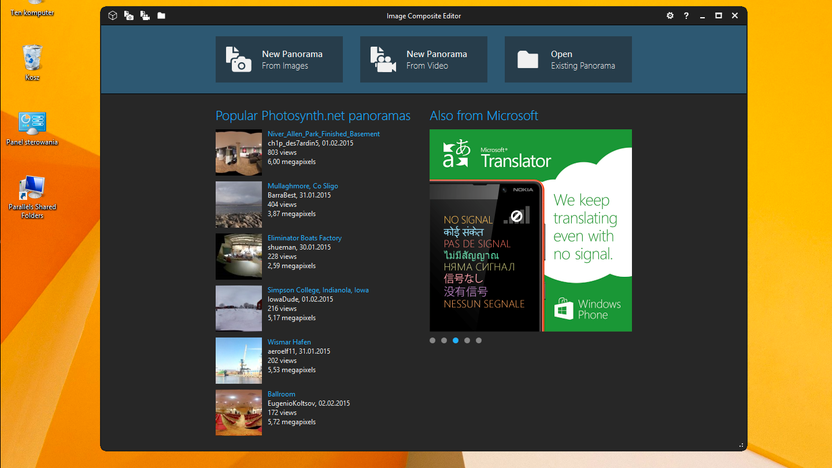The image size is (832, 468).
Task: Click Wismar Hafen harbor thumbnail
Action: [x=239, y=360]
